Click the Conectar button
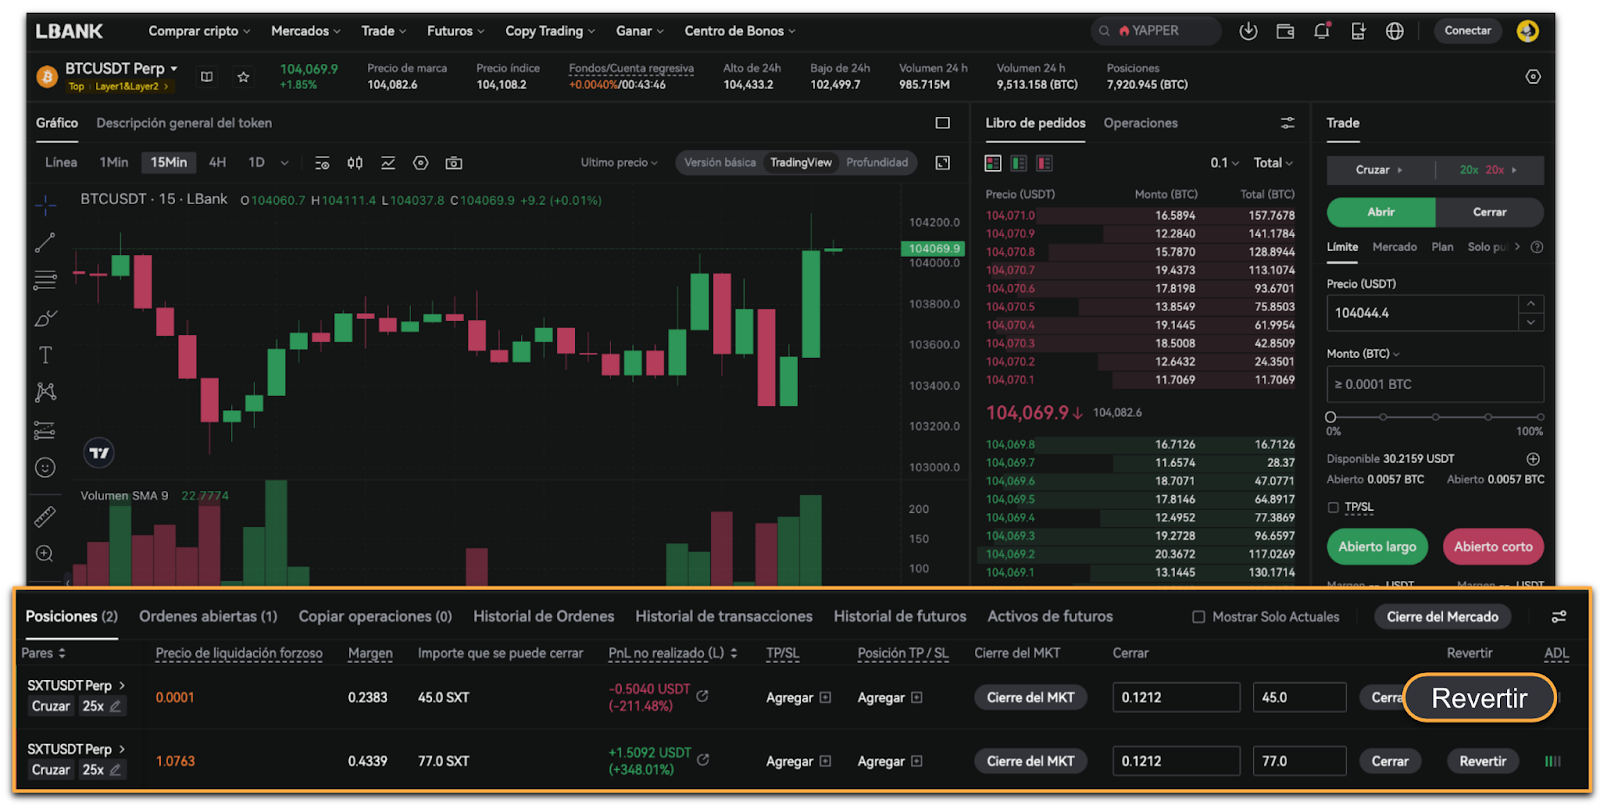 pos(1467,31)
